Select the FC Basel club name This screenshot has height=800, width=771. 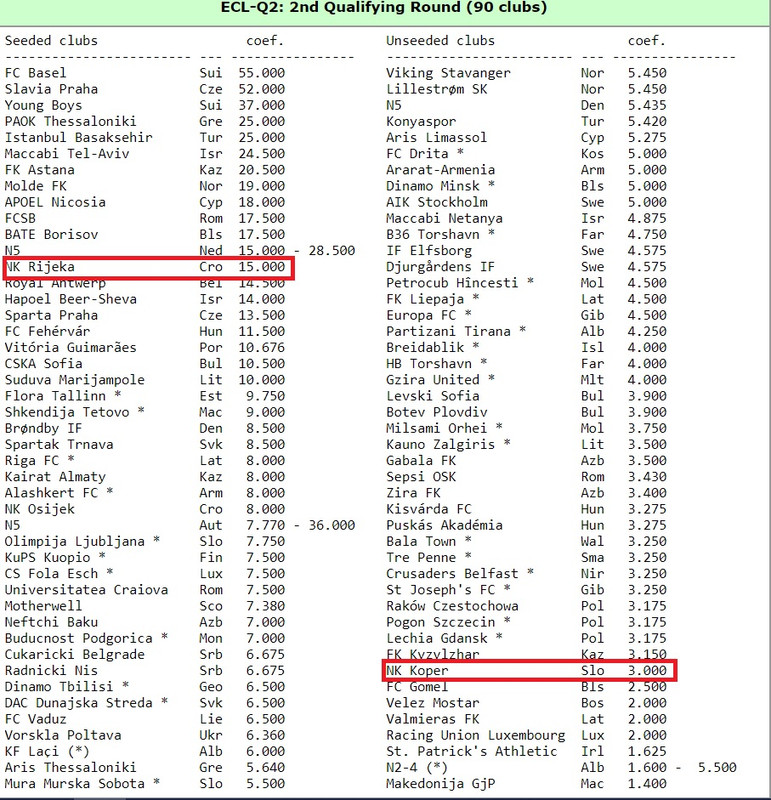(35, 73)
